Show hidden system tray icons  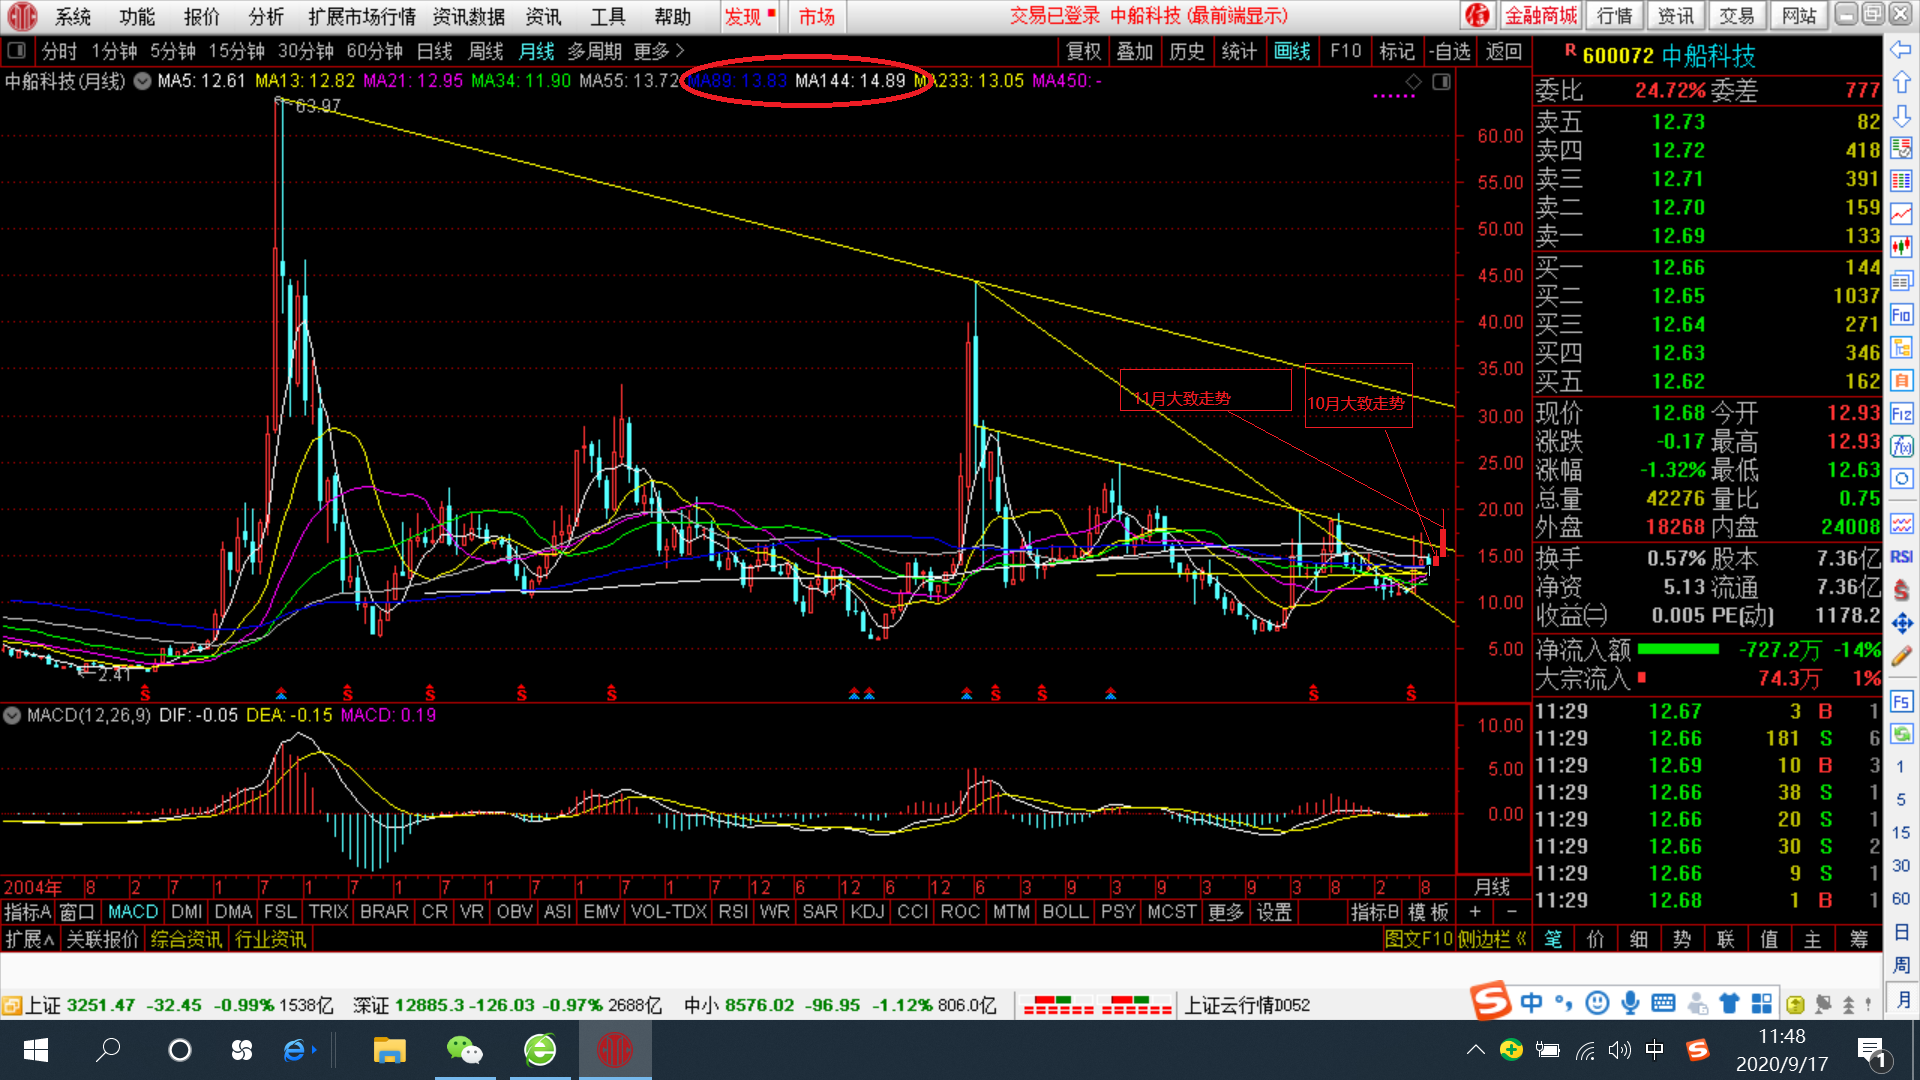[1475, 1050]
